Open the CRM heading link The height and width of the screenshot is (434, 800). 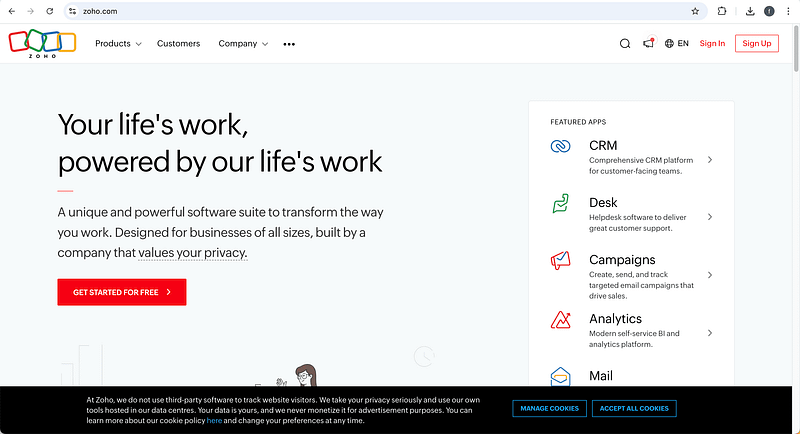pyautogui.click(x=603, y=146)
